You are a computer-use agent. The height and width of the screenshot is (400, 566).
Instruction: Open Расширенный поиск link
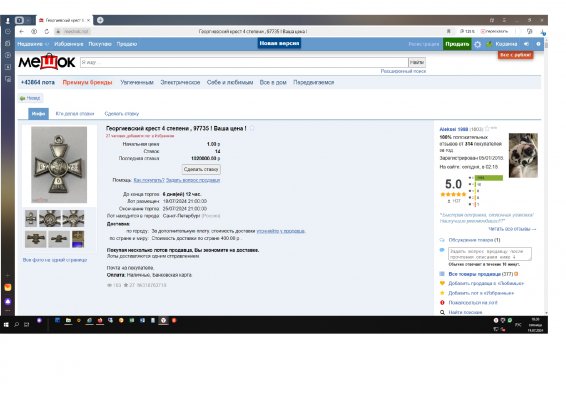click(403, 71)
